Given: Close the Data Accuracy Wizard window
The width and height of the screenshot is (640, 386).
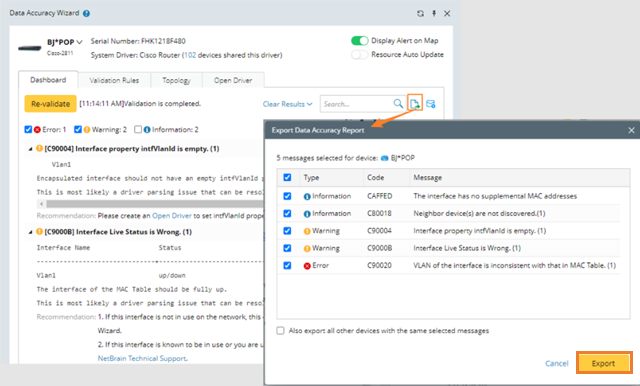Looking at the screenshot, I should click(x=447, y=13).
